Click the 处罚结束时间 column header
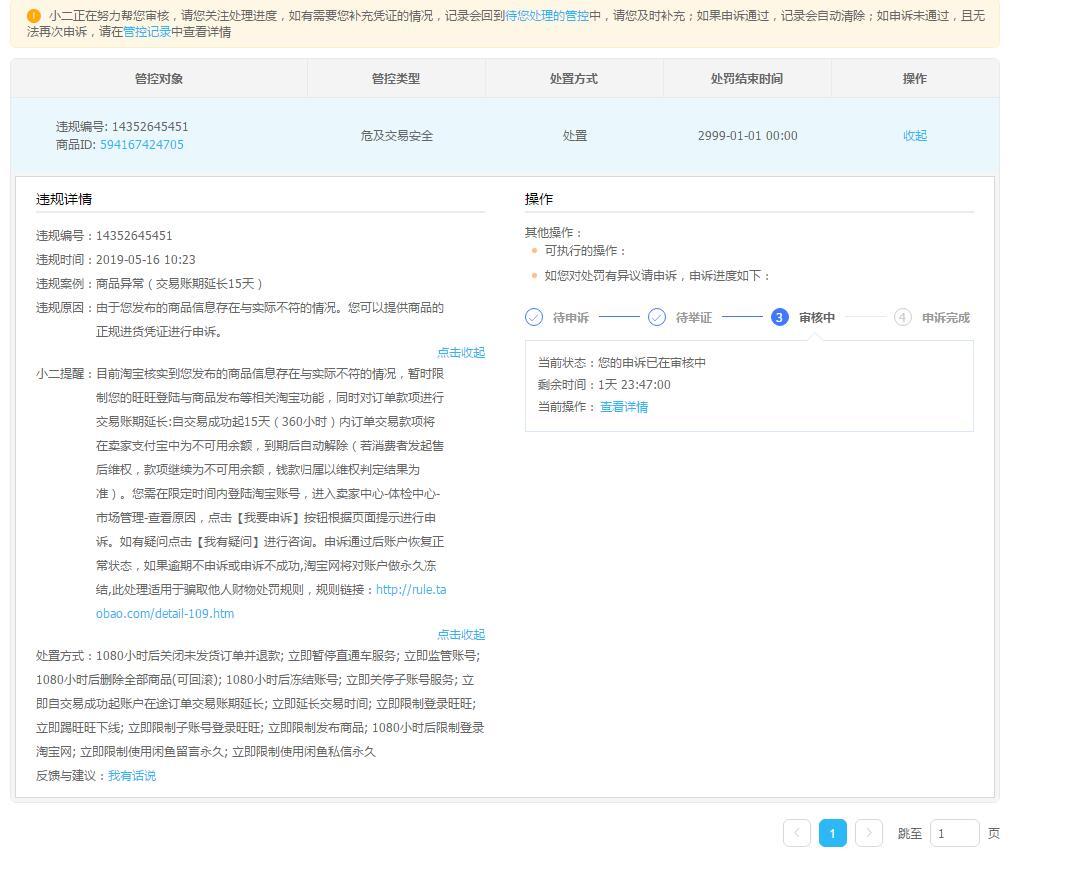Viewport: 1069px width, 874px height. (747, 78)
